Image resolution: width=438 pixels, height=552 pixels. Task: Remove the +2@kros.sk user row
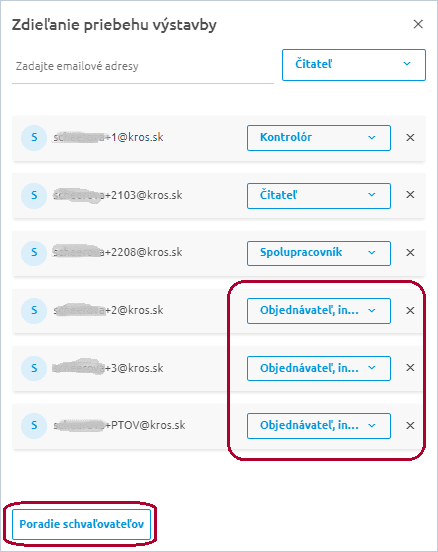410,310
